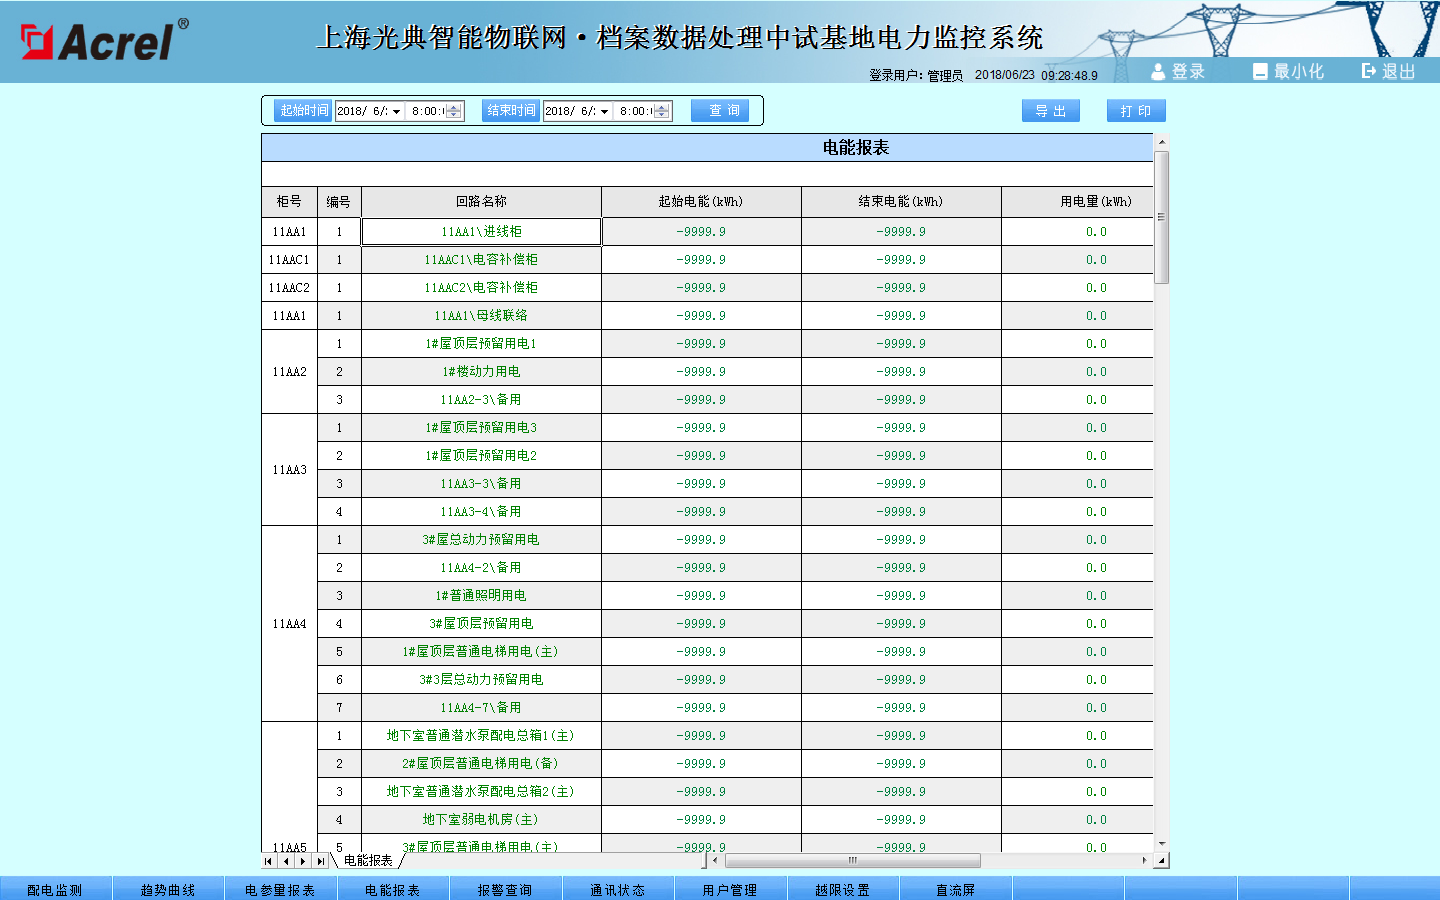Click the 导出 export button
Image resolution: width=1440 pixels, height=900 pixels.
pos(1050,111)
